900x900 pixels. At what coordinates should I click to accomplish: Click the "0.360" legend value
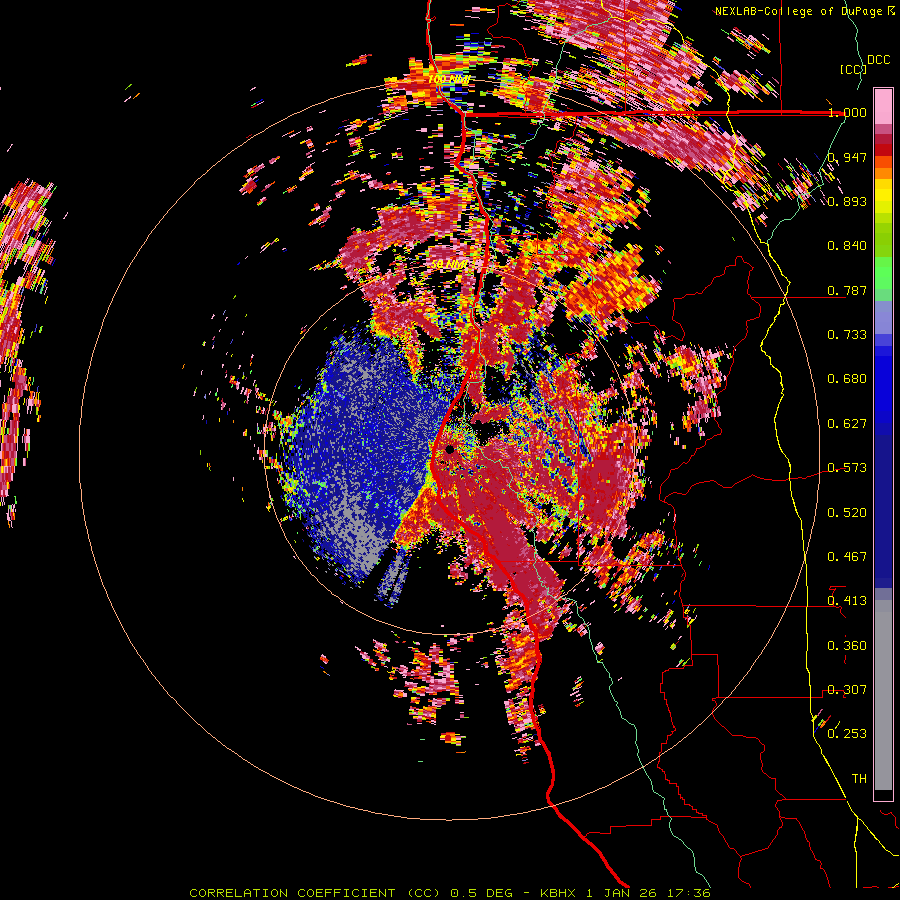tap(847, 645)
